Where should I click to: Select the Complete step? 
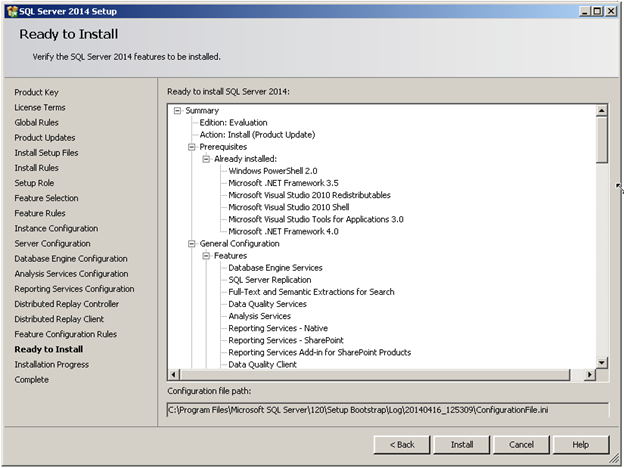(x=32, y=380)
